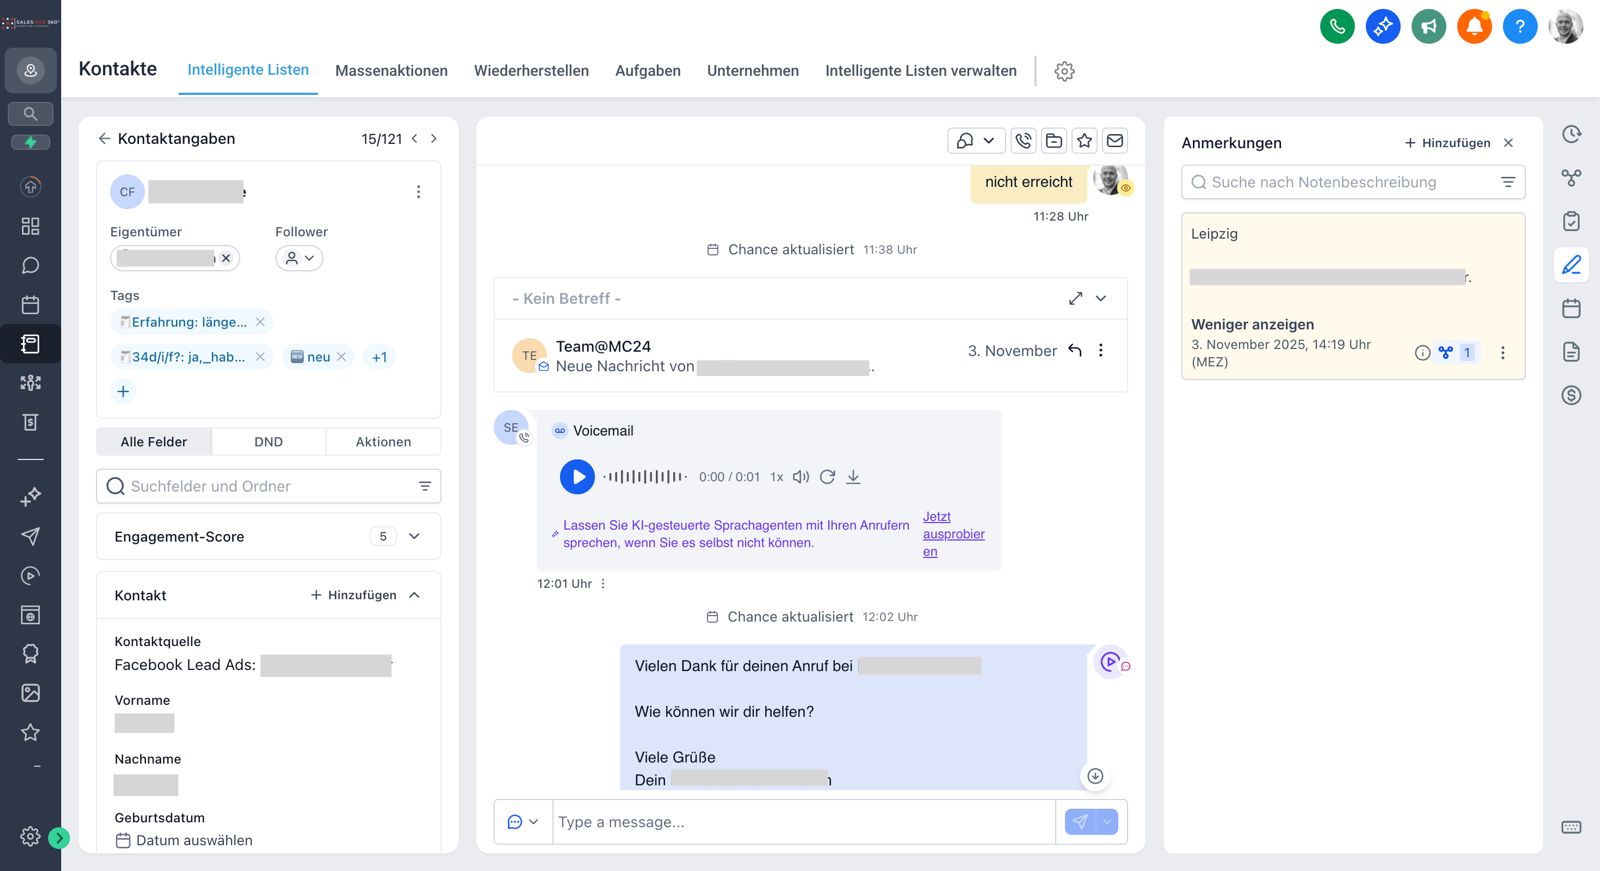
Task: Open the Follower dropdown
Action: pyautogui.click(x=299, y=258)
